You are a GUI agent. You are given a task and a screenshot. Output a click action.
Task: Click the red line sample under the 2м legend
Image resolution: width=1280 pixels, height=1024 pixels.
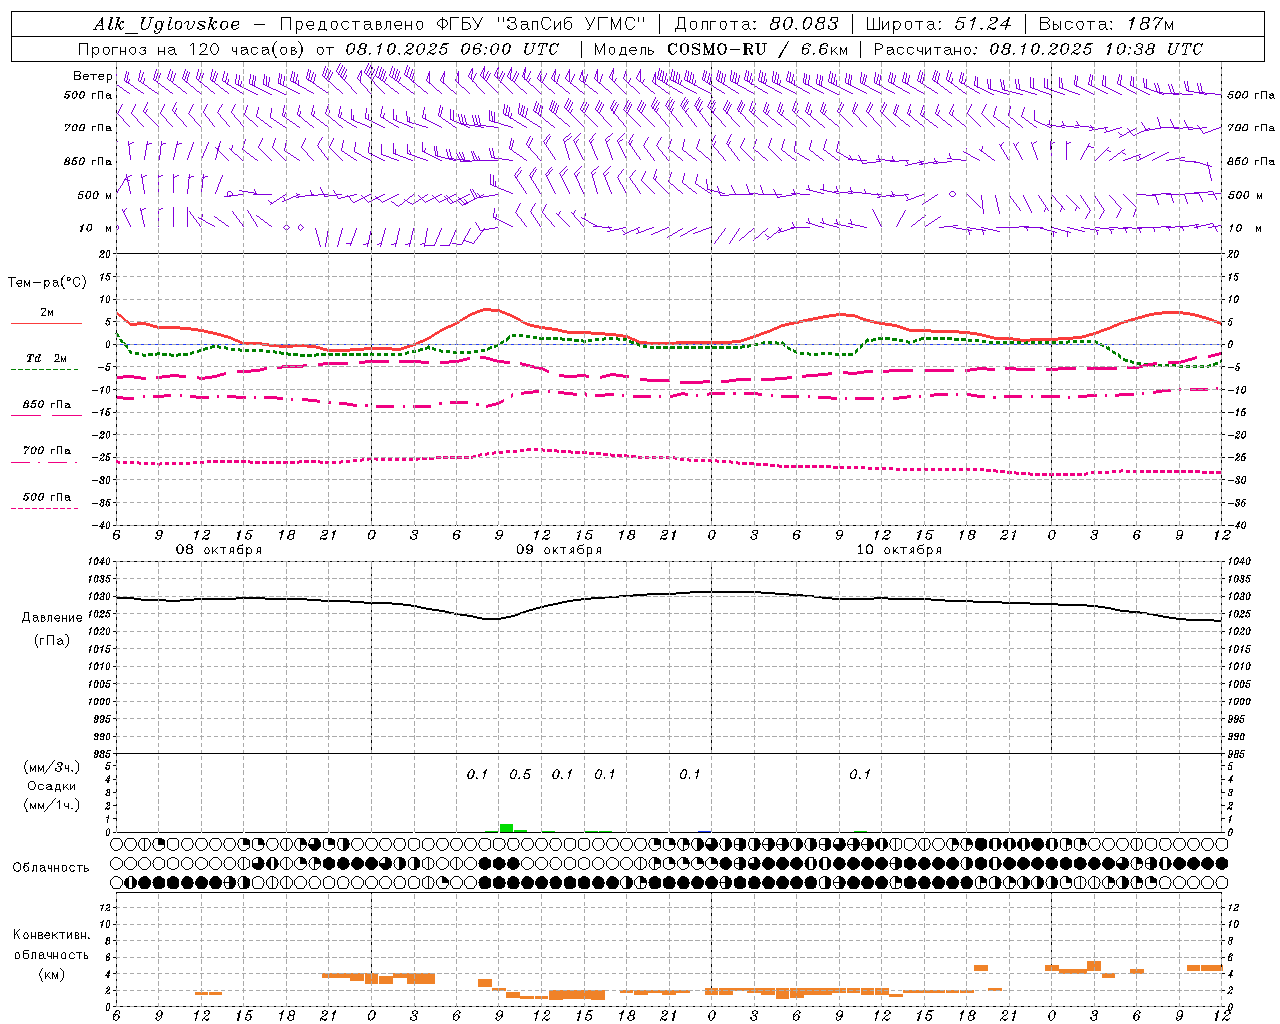click(46, 324)
